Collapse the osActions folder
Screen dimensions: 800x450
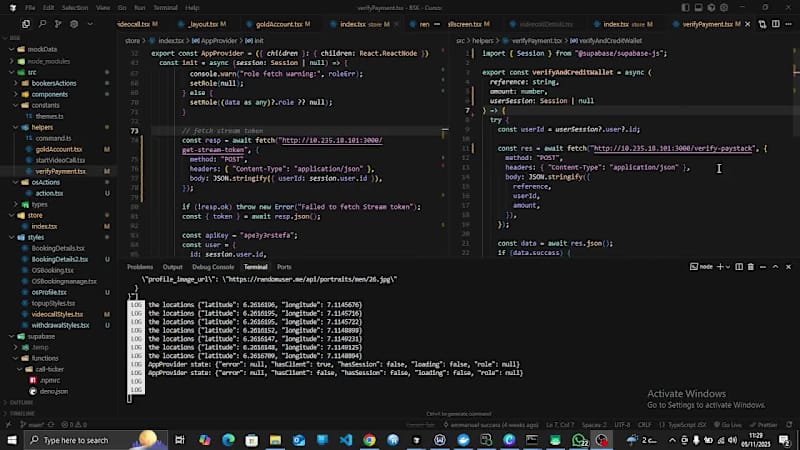point(45,182)
